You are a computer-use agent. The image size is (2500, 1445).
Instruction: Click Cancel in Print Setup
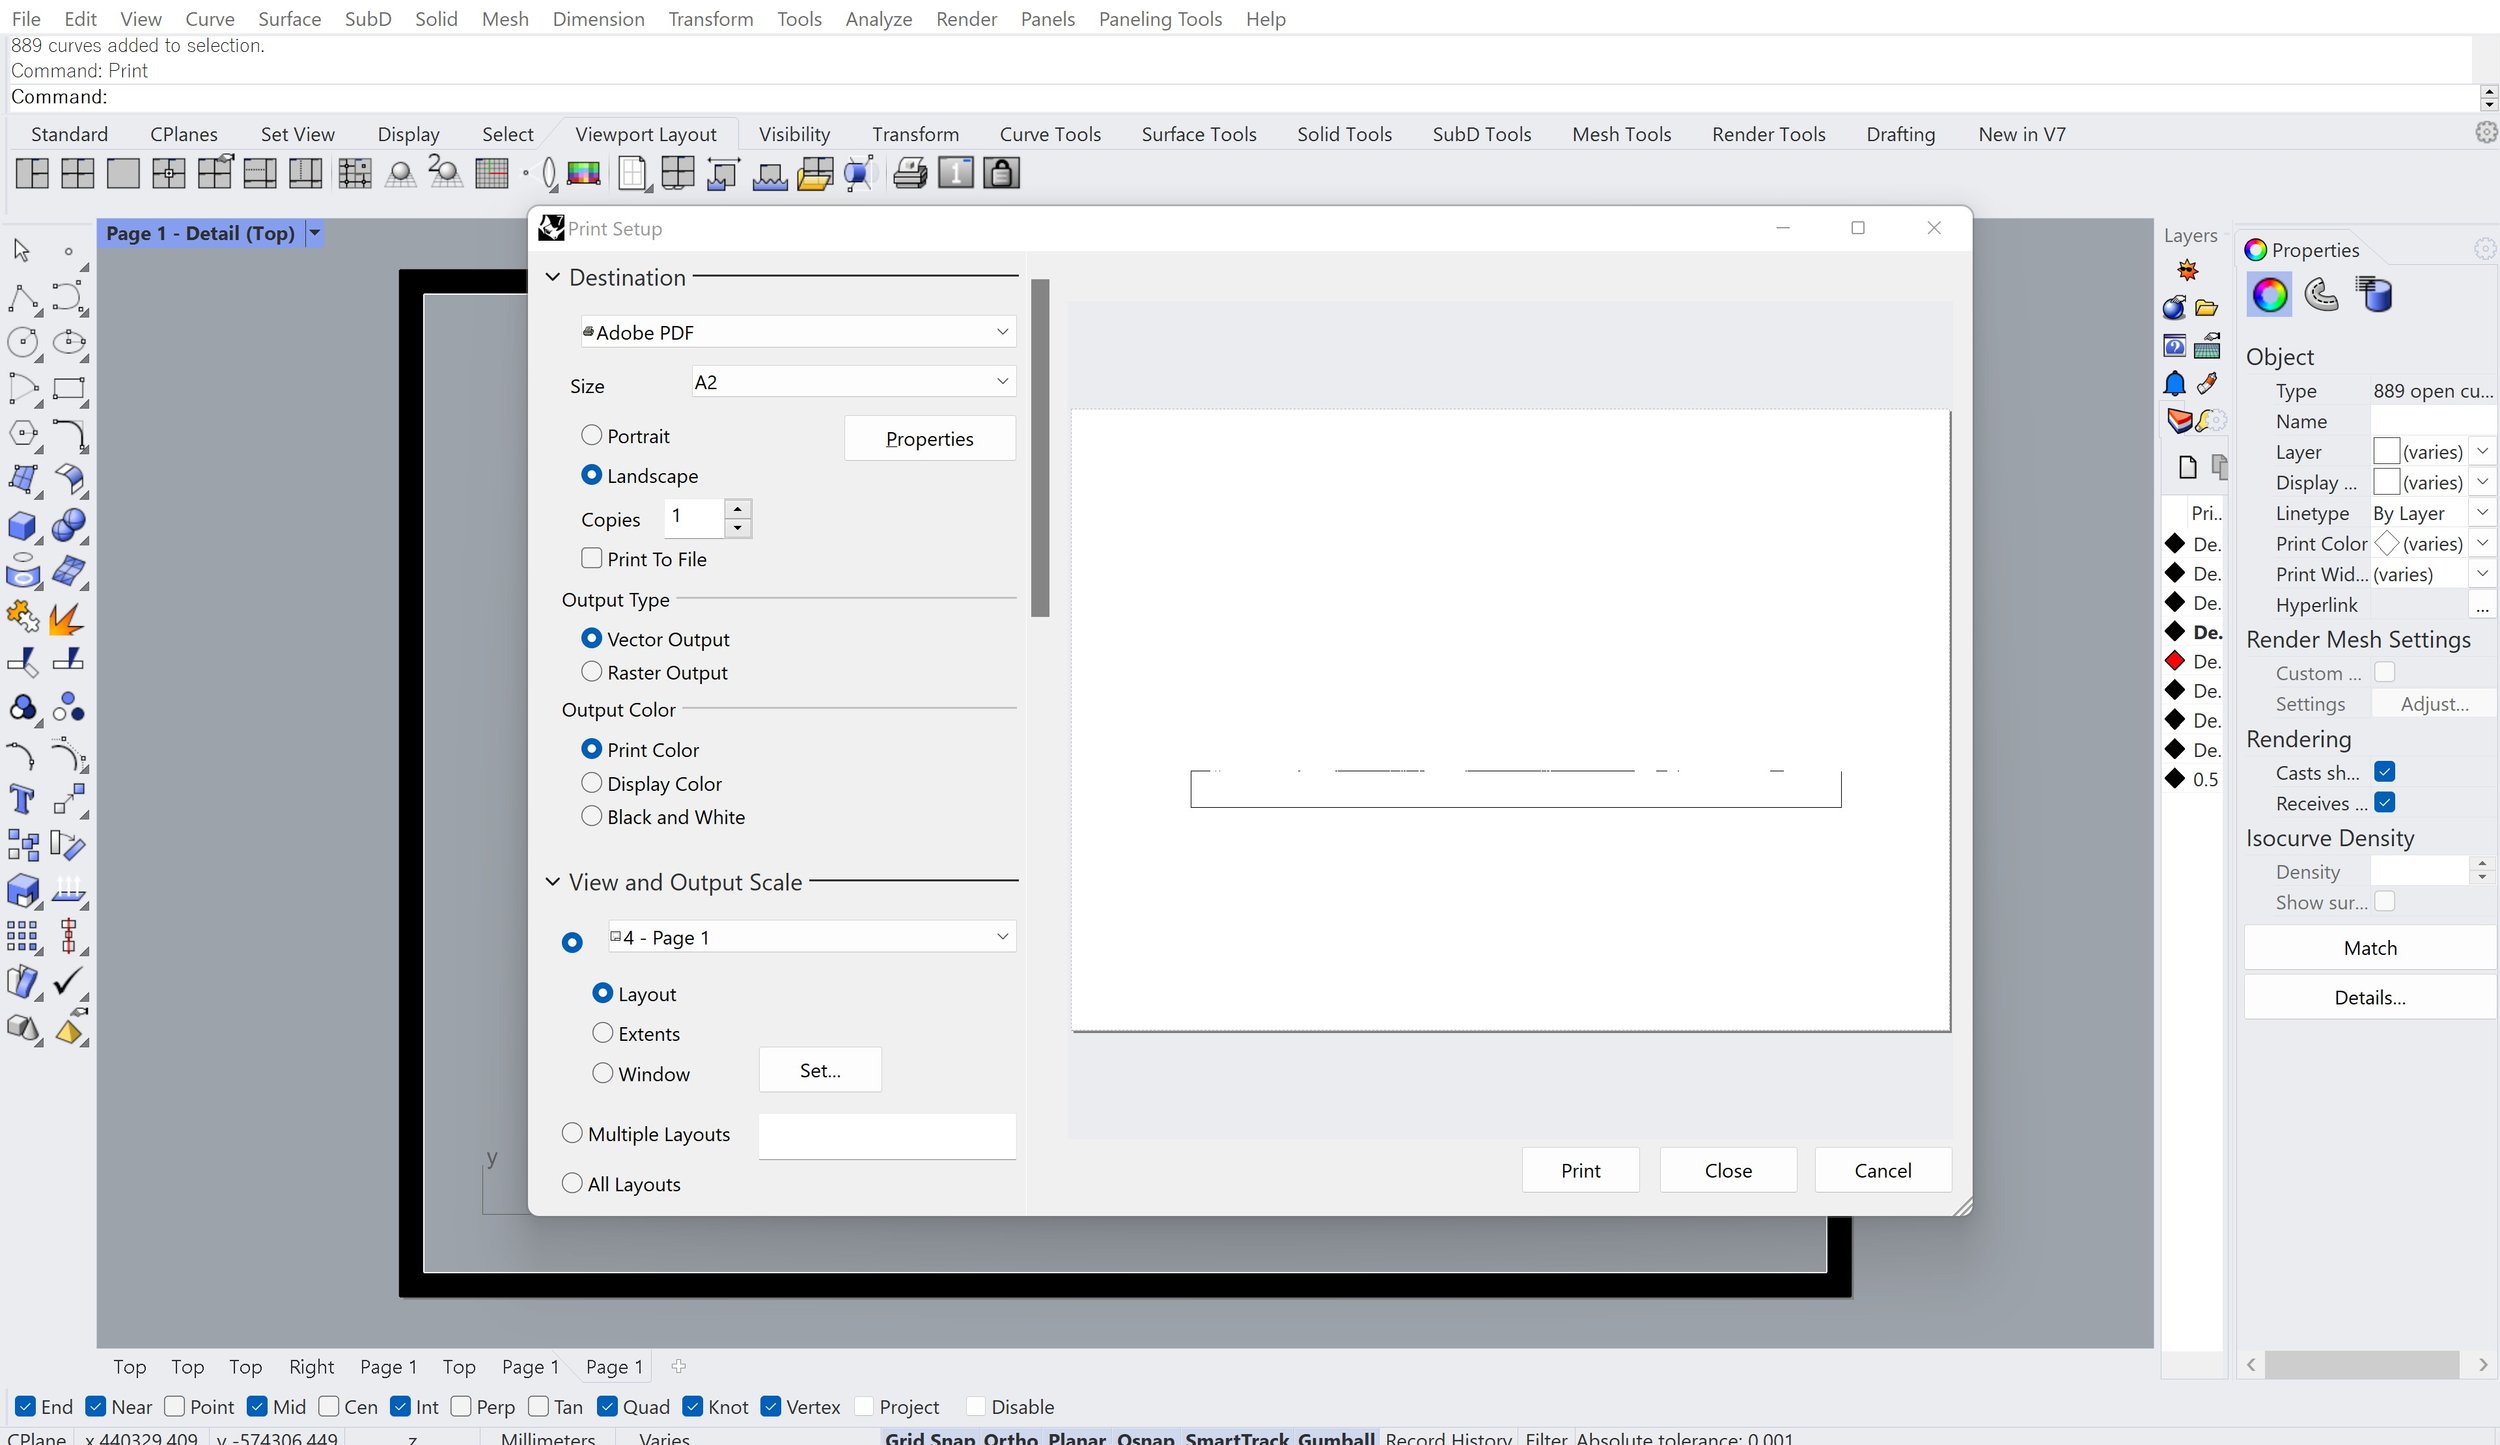(x=1882, y=1170)
